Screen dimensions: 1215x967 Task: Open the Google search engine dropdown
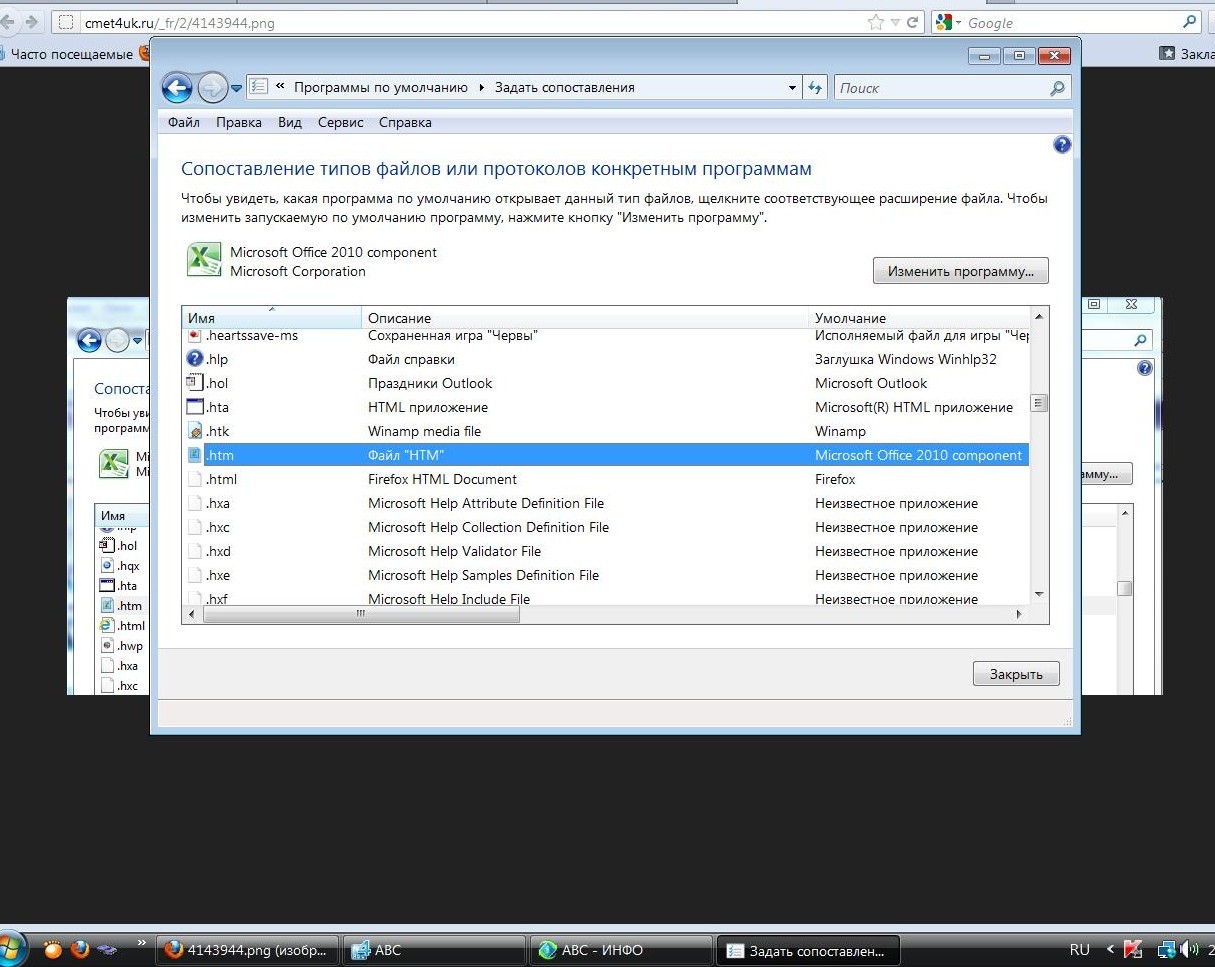pos(947,22)
